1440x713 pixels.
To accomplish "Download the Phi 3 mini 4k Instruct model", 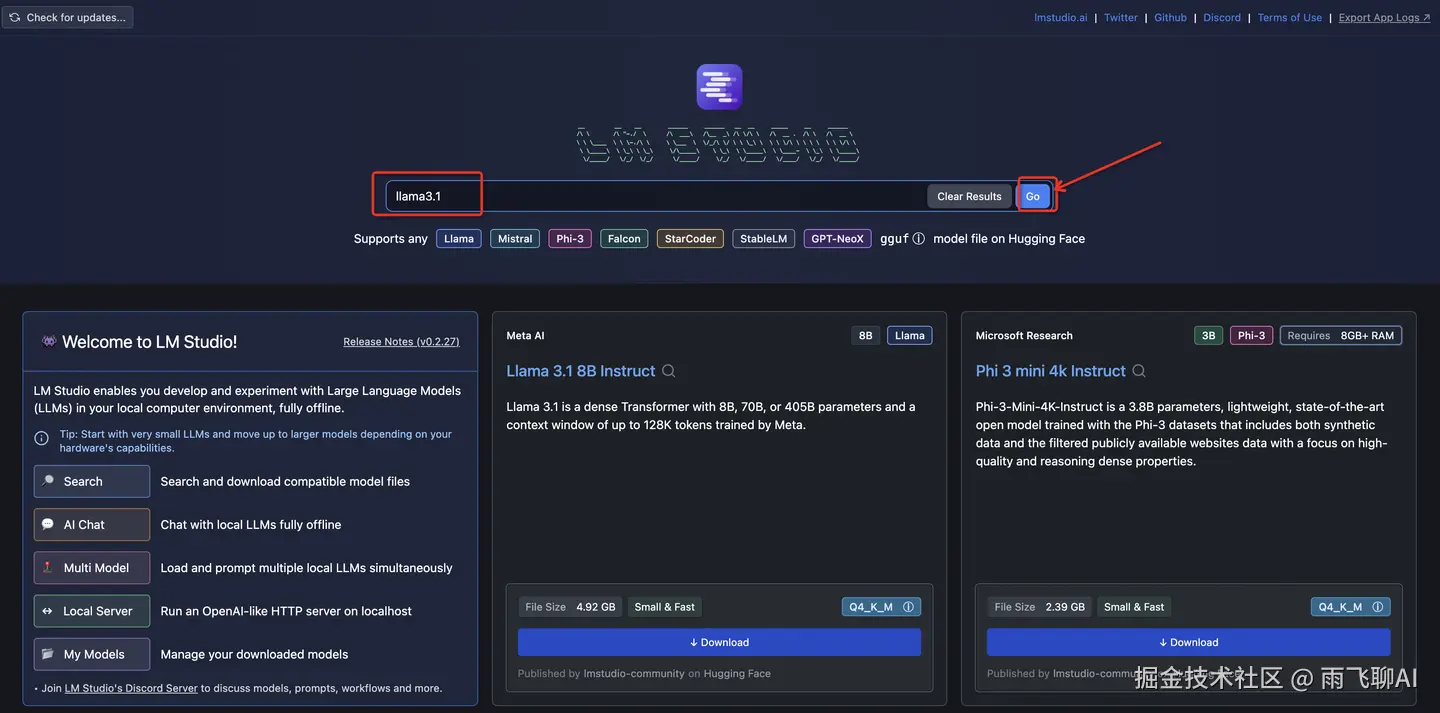I will pos(1188,642).
